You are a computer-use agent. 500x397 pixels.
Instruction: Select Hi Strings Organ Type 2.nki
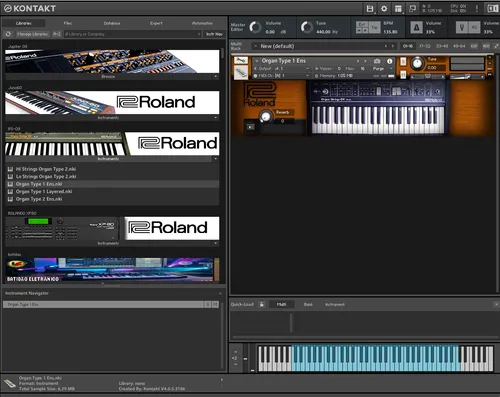tap(112, 169)
